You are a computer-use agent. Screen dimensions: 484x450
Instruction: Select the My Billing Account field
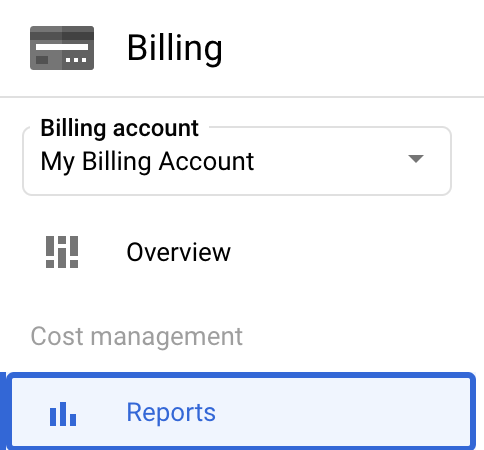point(237,161)
